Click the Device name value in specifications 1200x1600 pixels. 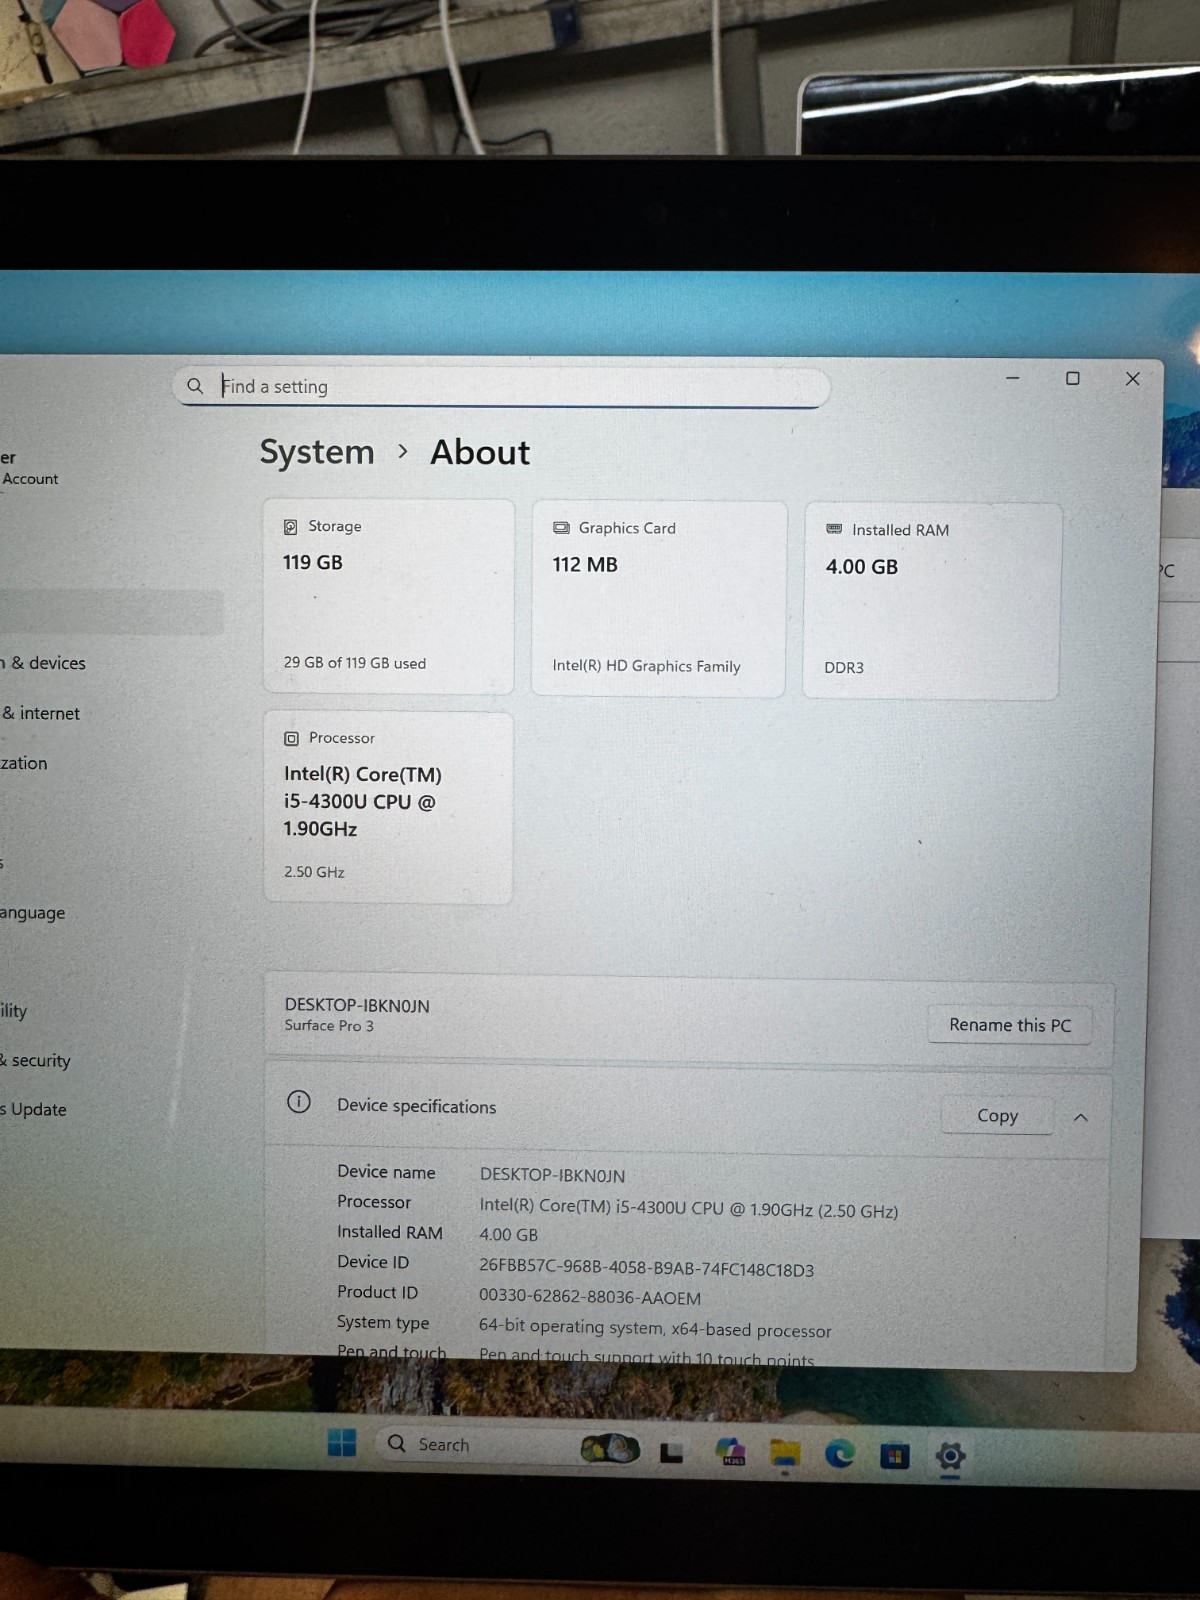[x=552, y=1175]
